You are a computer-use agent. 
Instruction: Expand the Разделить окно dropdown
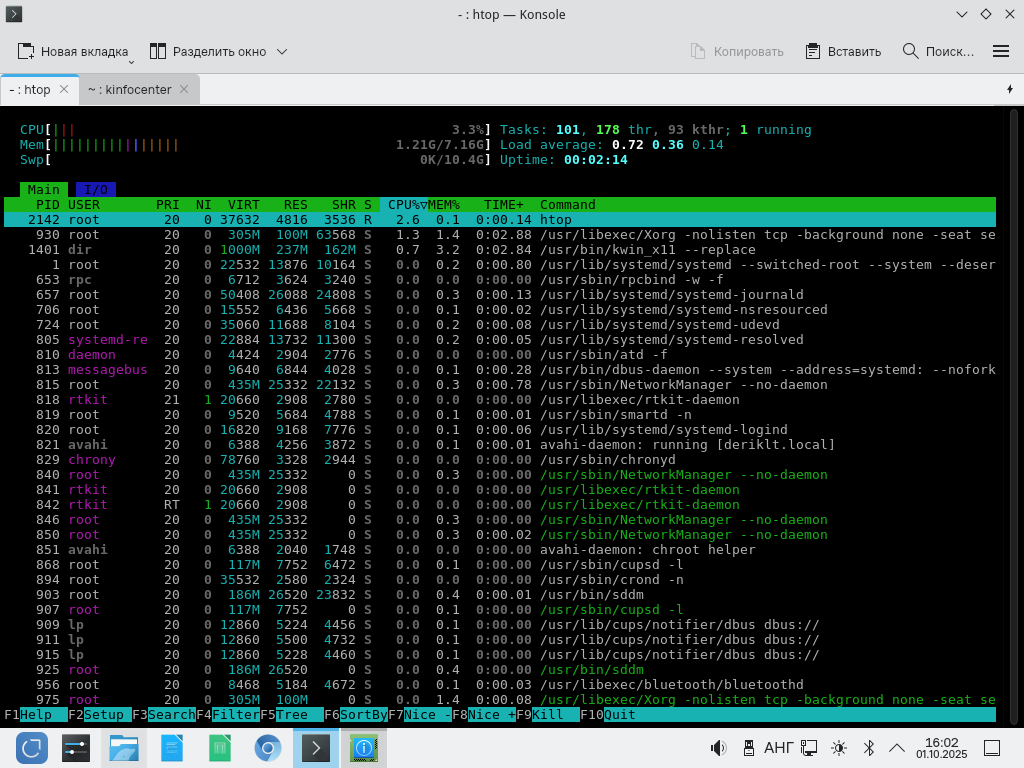[282, 51]
